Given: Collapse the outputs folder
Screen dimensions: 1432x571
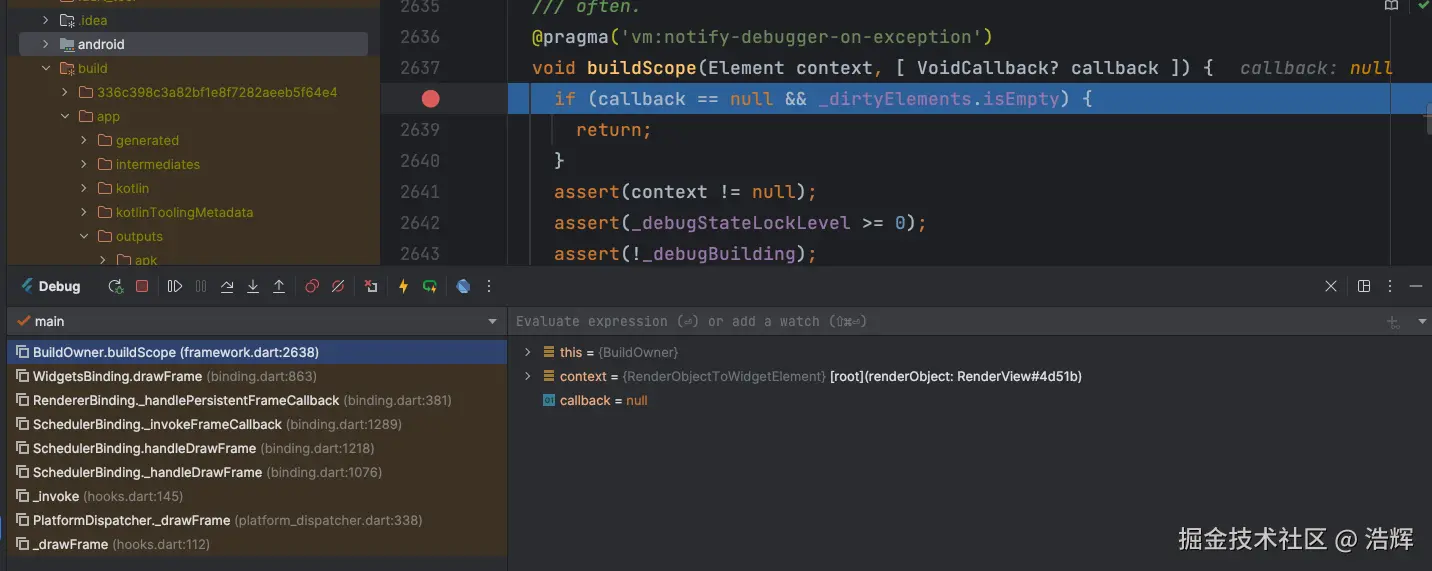Looking at the screenshot, I should tap(84, 236).
